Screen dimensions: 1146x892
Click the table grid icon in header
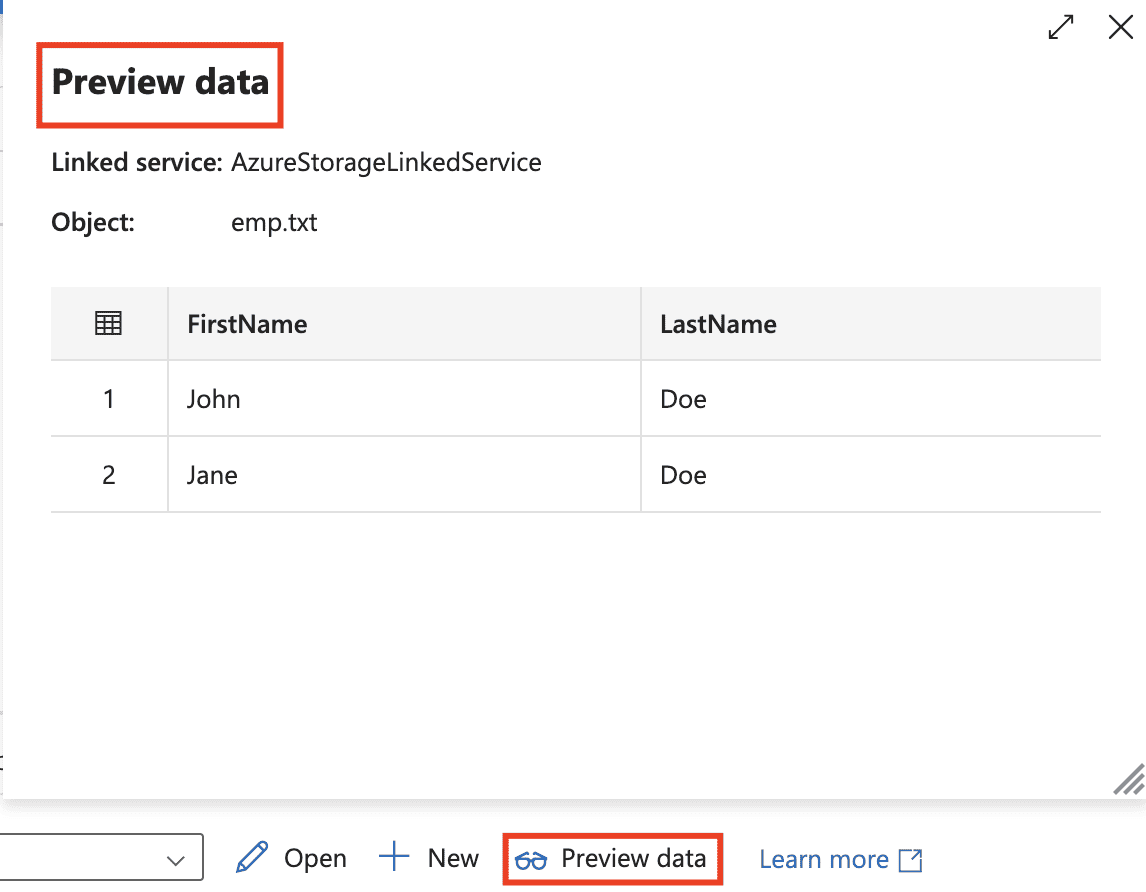click(x=108, y=323)
